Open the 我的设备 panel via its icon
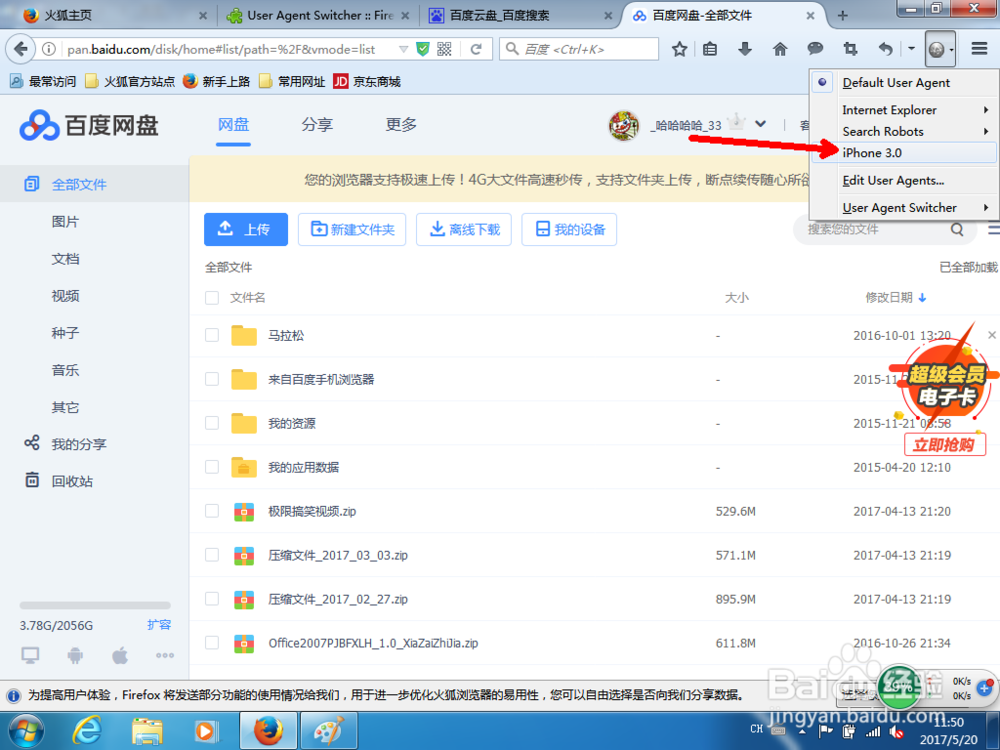The height and width of the screenshot is (750, 1000). pyautogui.click(x=568, y=229)
